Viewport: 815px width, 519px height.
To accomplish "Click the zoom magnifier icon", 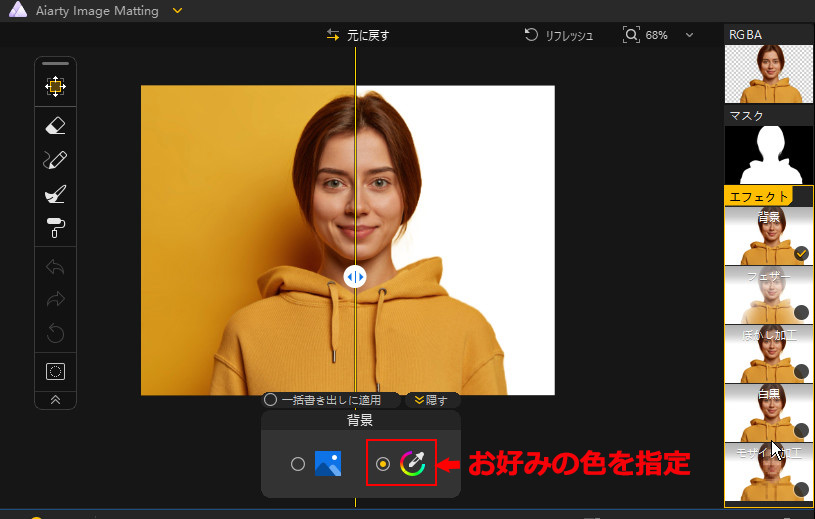I will pyautogui.click(x=631, y=35).
